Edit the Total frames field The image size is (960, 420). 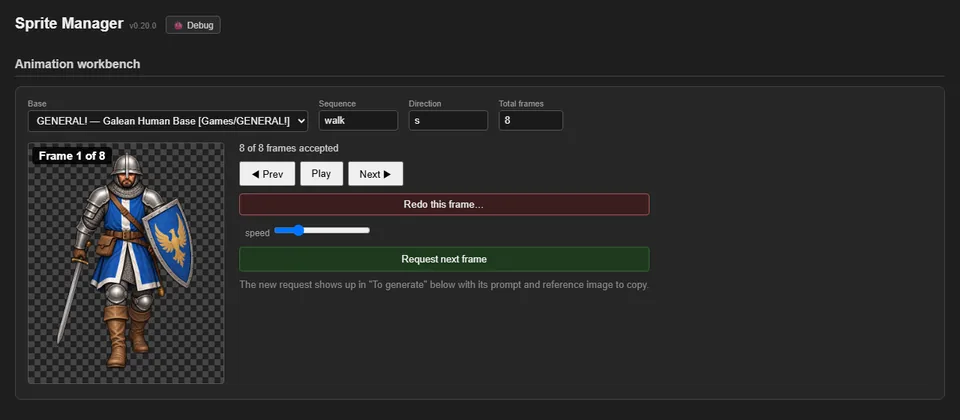(531, 121)
